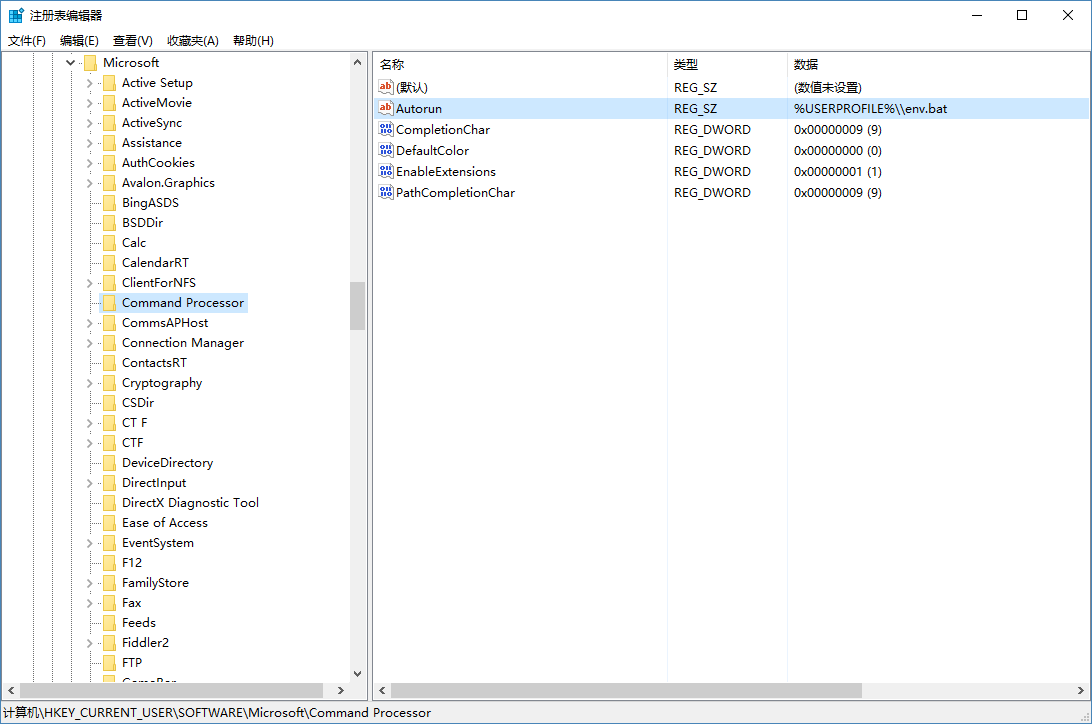
Task: Expand the FTP key
Action: pos(90,662)
